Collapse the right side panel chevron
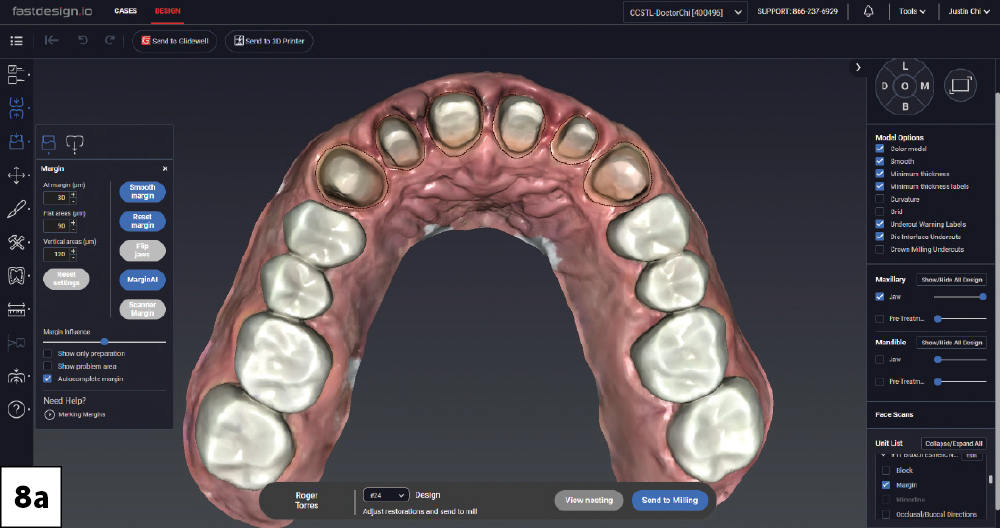The image size is (1000, 528). [x=858, y=67]
